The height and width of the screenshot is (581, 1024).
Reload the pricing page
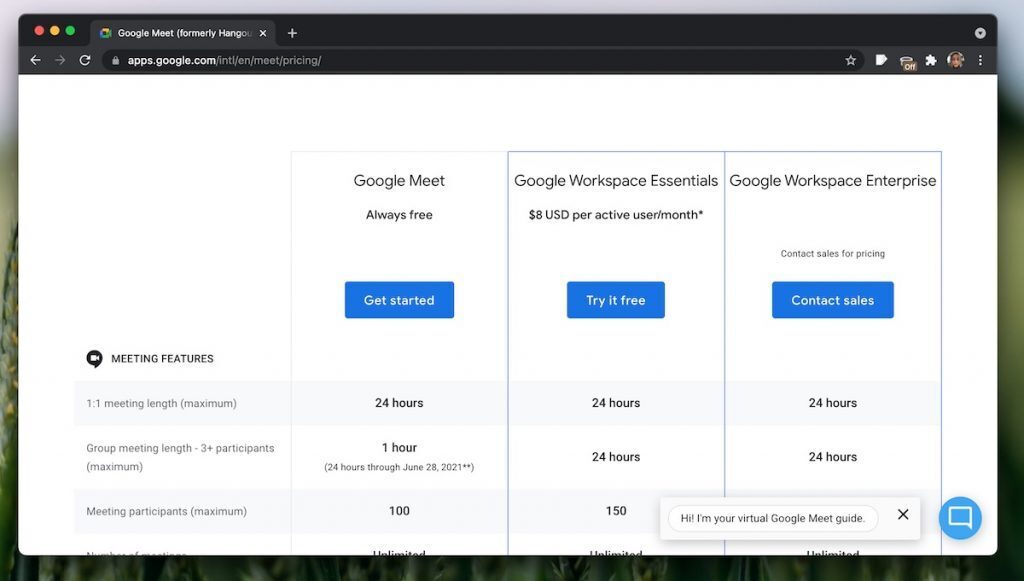[84, 59]
